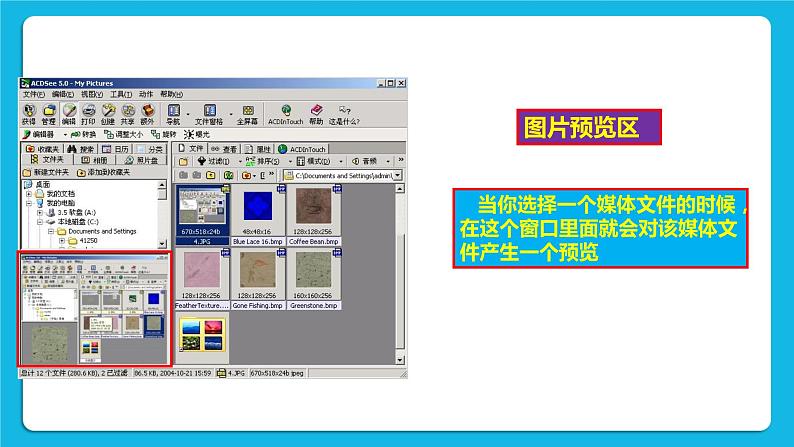Click the 旋转 (Rotate) tool

click(x=169, y=133)
